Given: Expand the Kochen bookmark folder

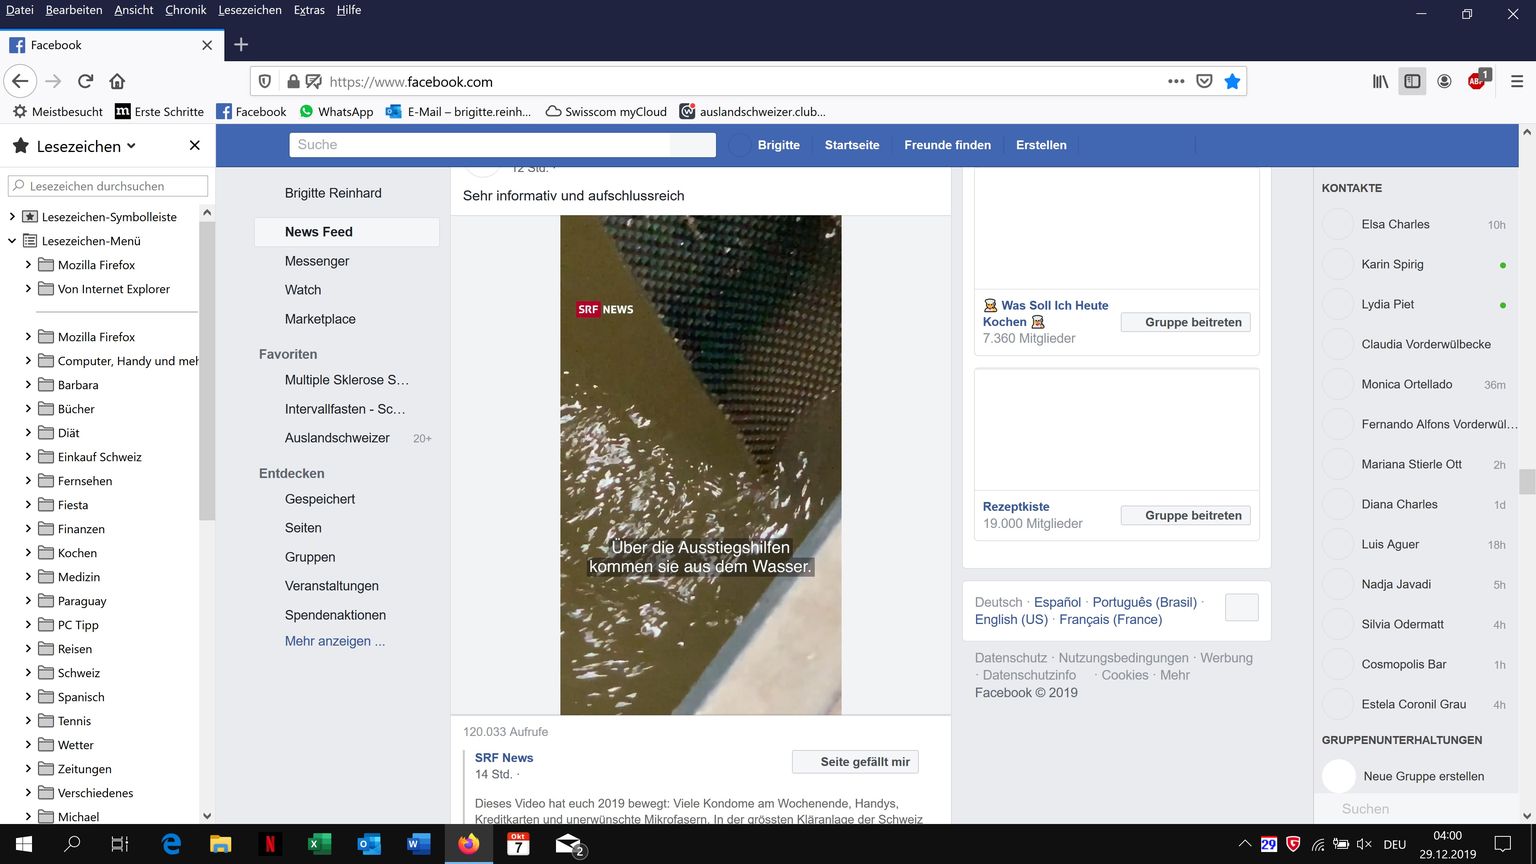Looking at the screenshot, I should (28, 553).
